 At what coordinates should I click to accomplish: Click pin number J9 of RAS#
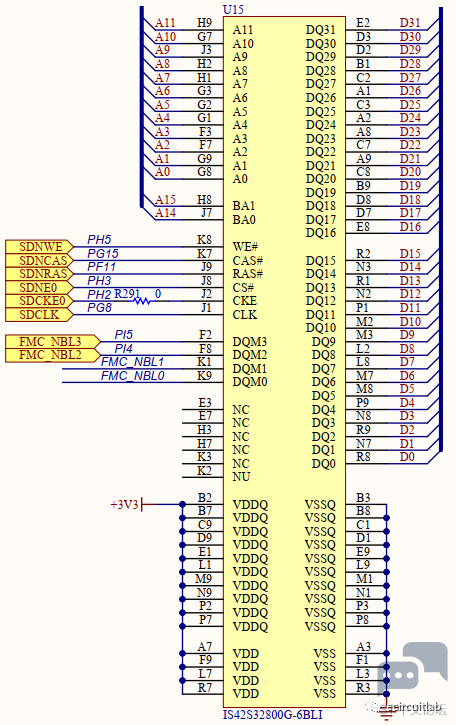(206, 267)
